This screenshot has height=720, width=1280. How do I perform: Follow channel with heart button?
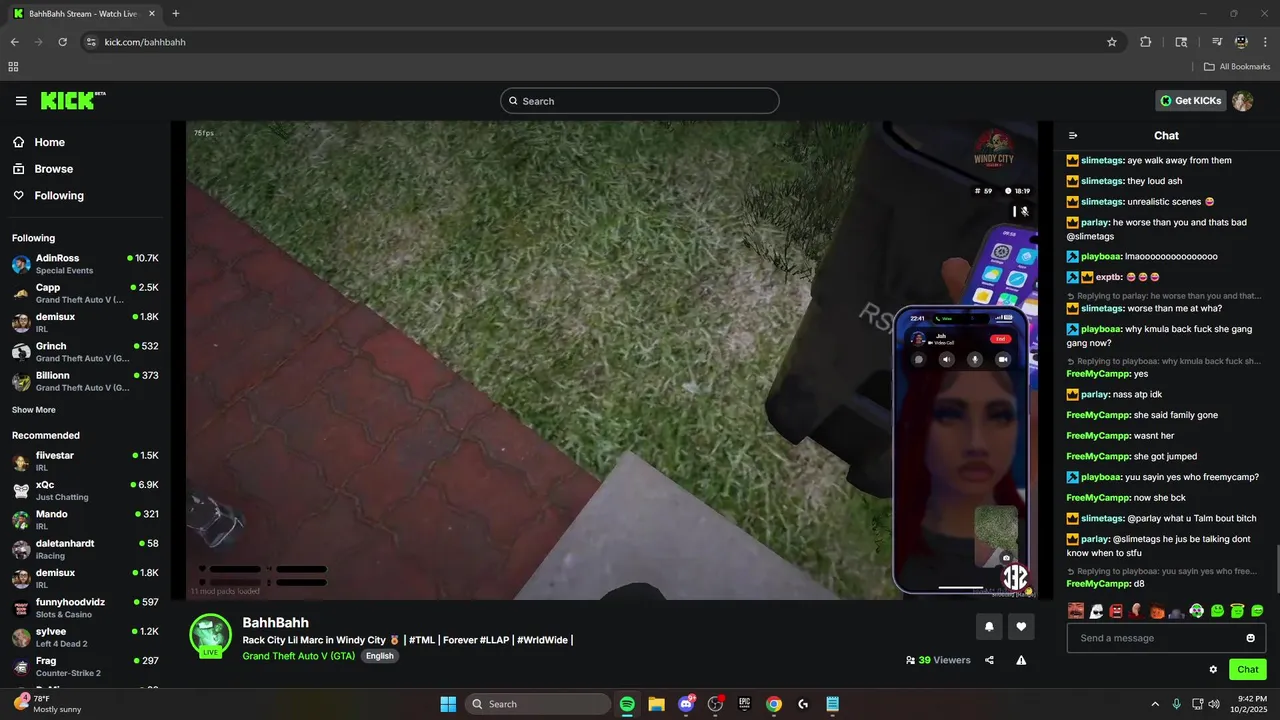coord(1021,627)
